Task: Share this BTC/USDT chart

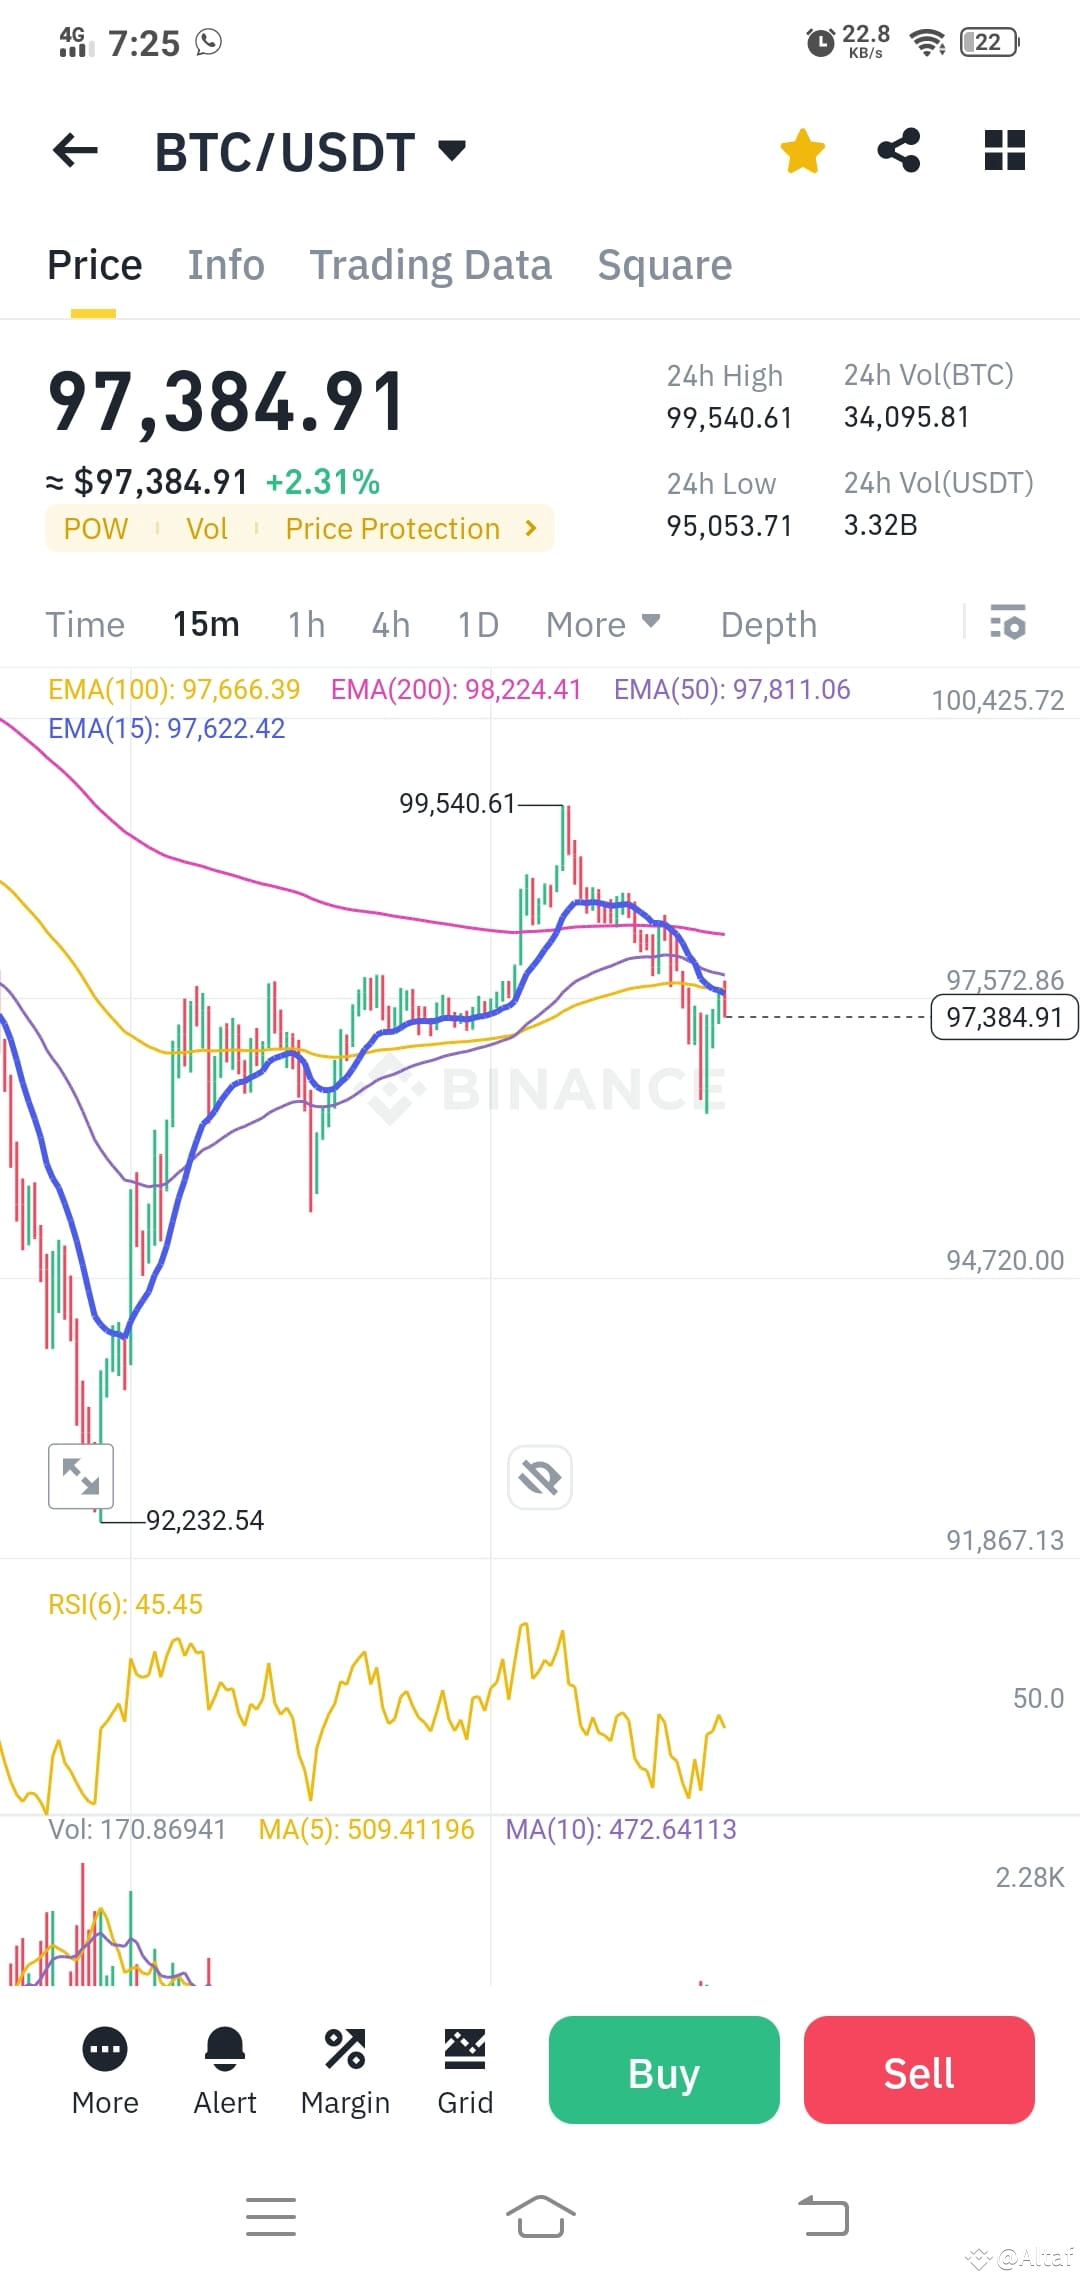Action: click(x=899, y=150)
